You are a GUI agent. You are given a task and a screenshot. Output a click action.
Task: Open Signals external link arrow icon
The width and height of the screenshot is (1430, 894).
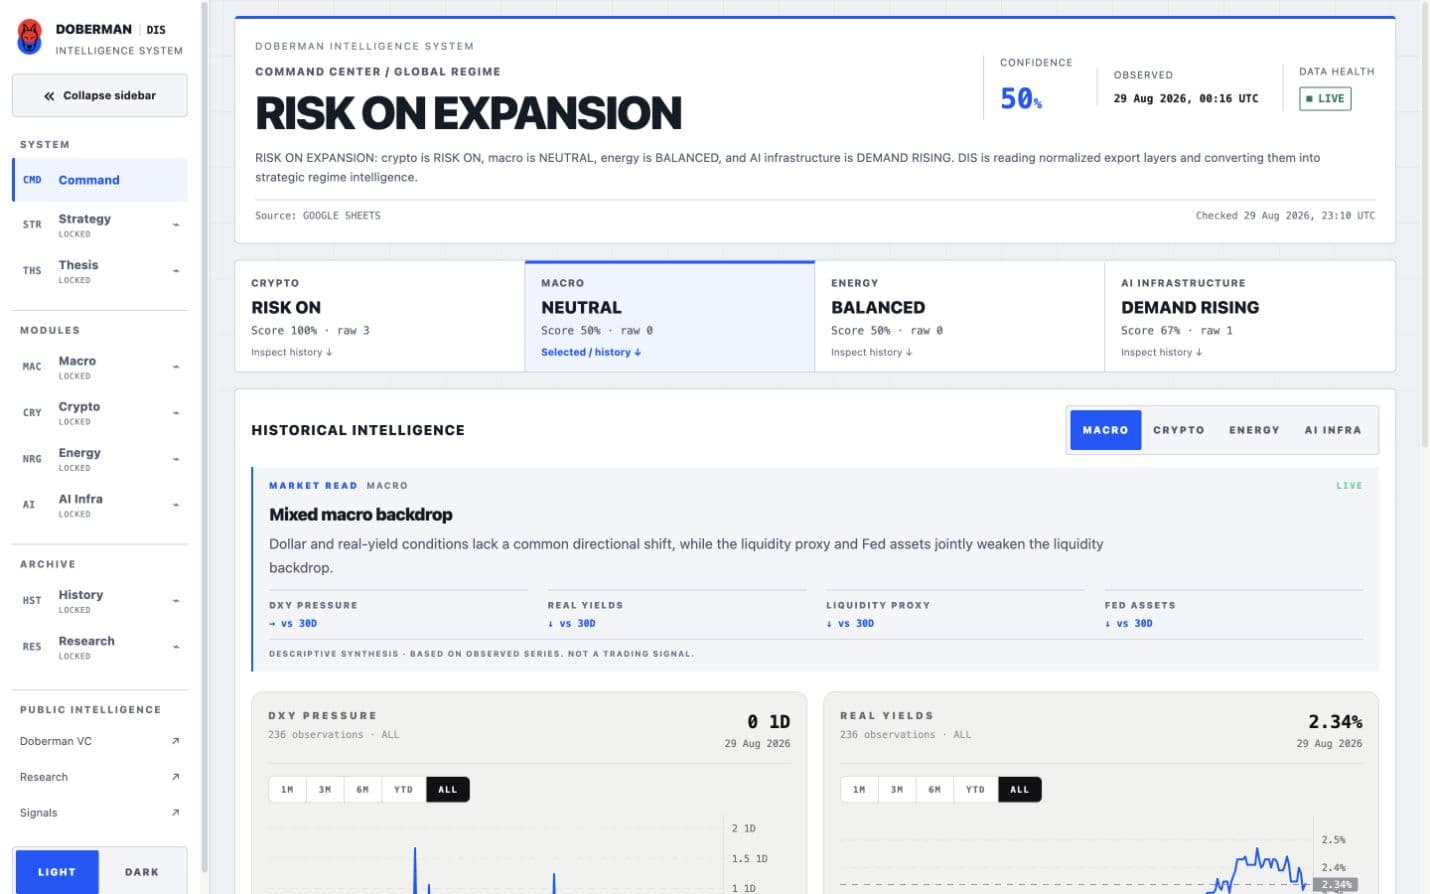tap(175, 813)
